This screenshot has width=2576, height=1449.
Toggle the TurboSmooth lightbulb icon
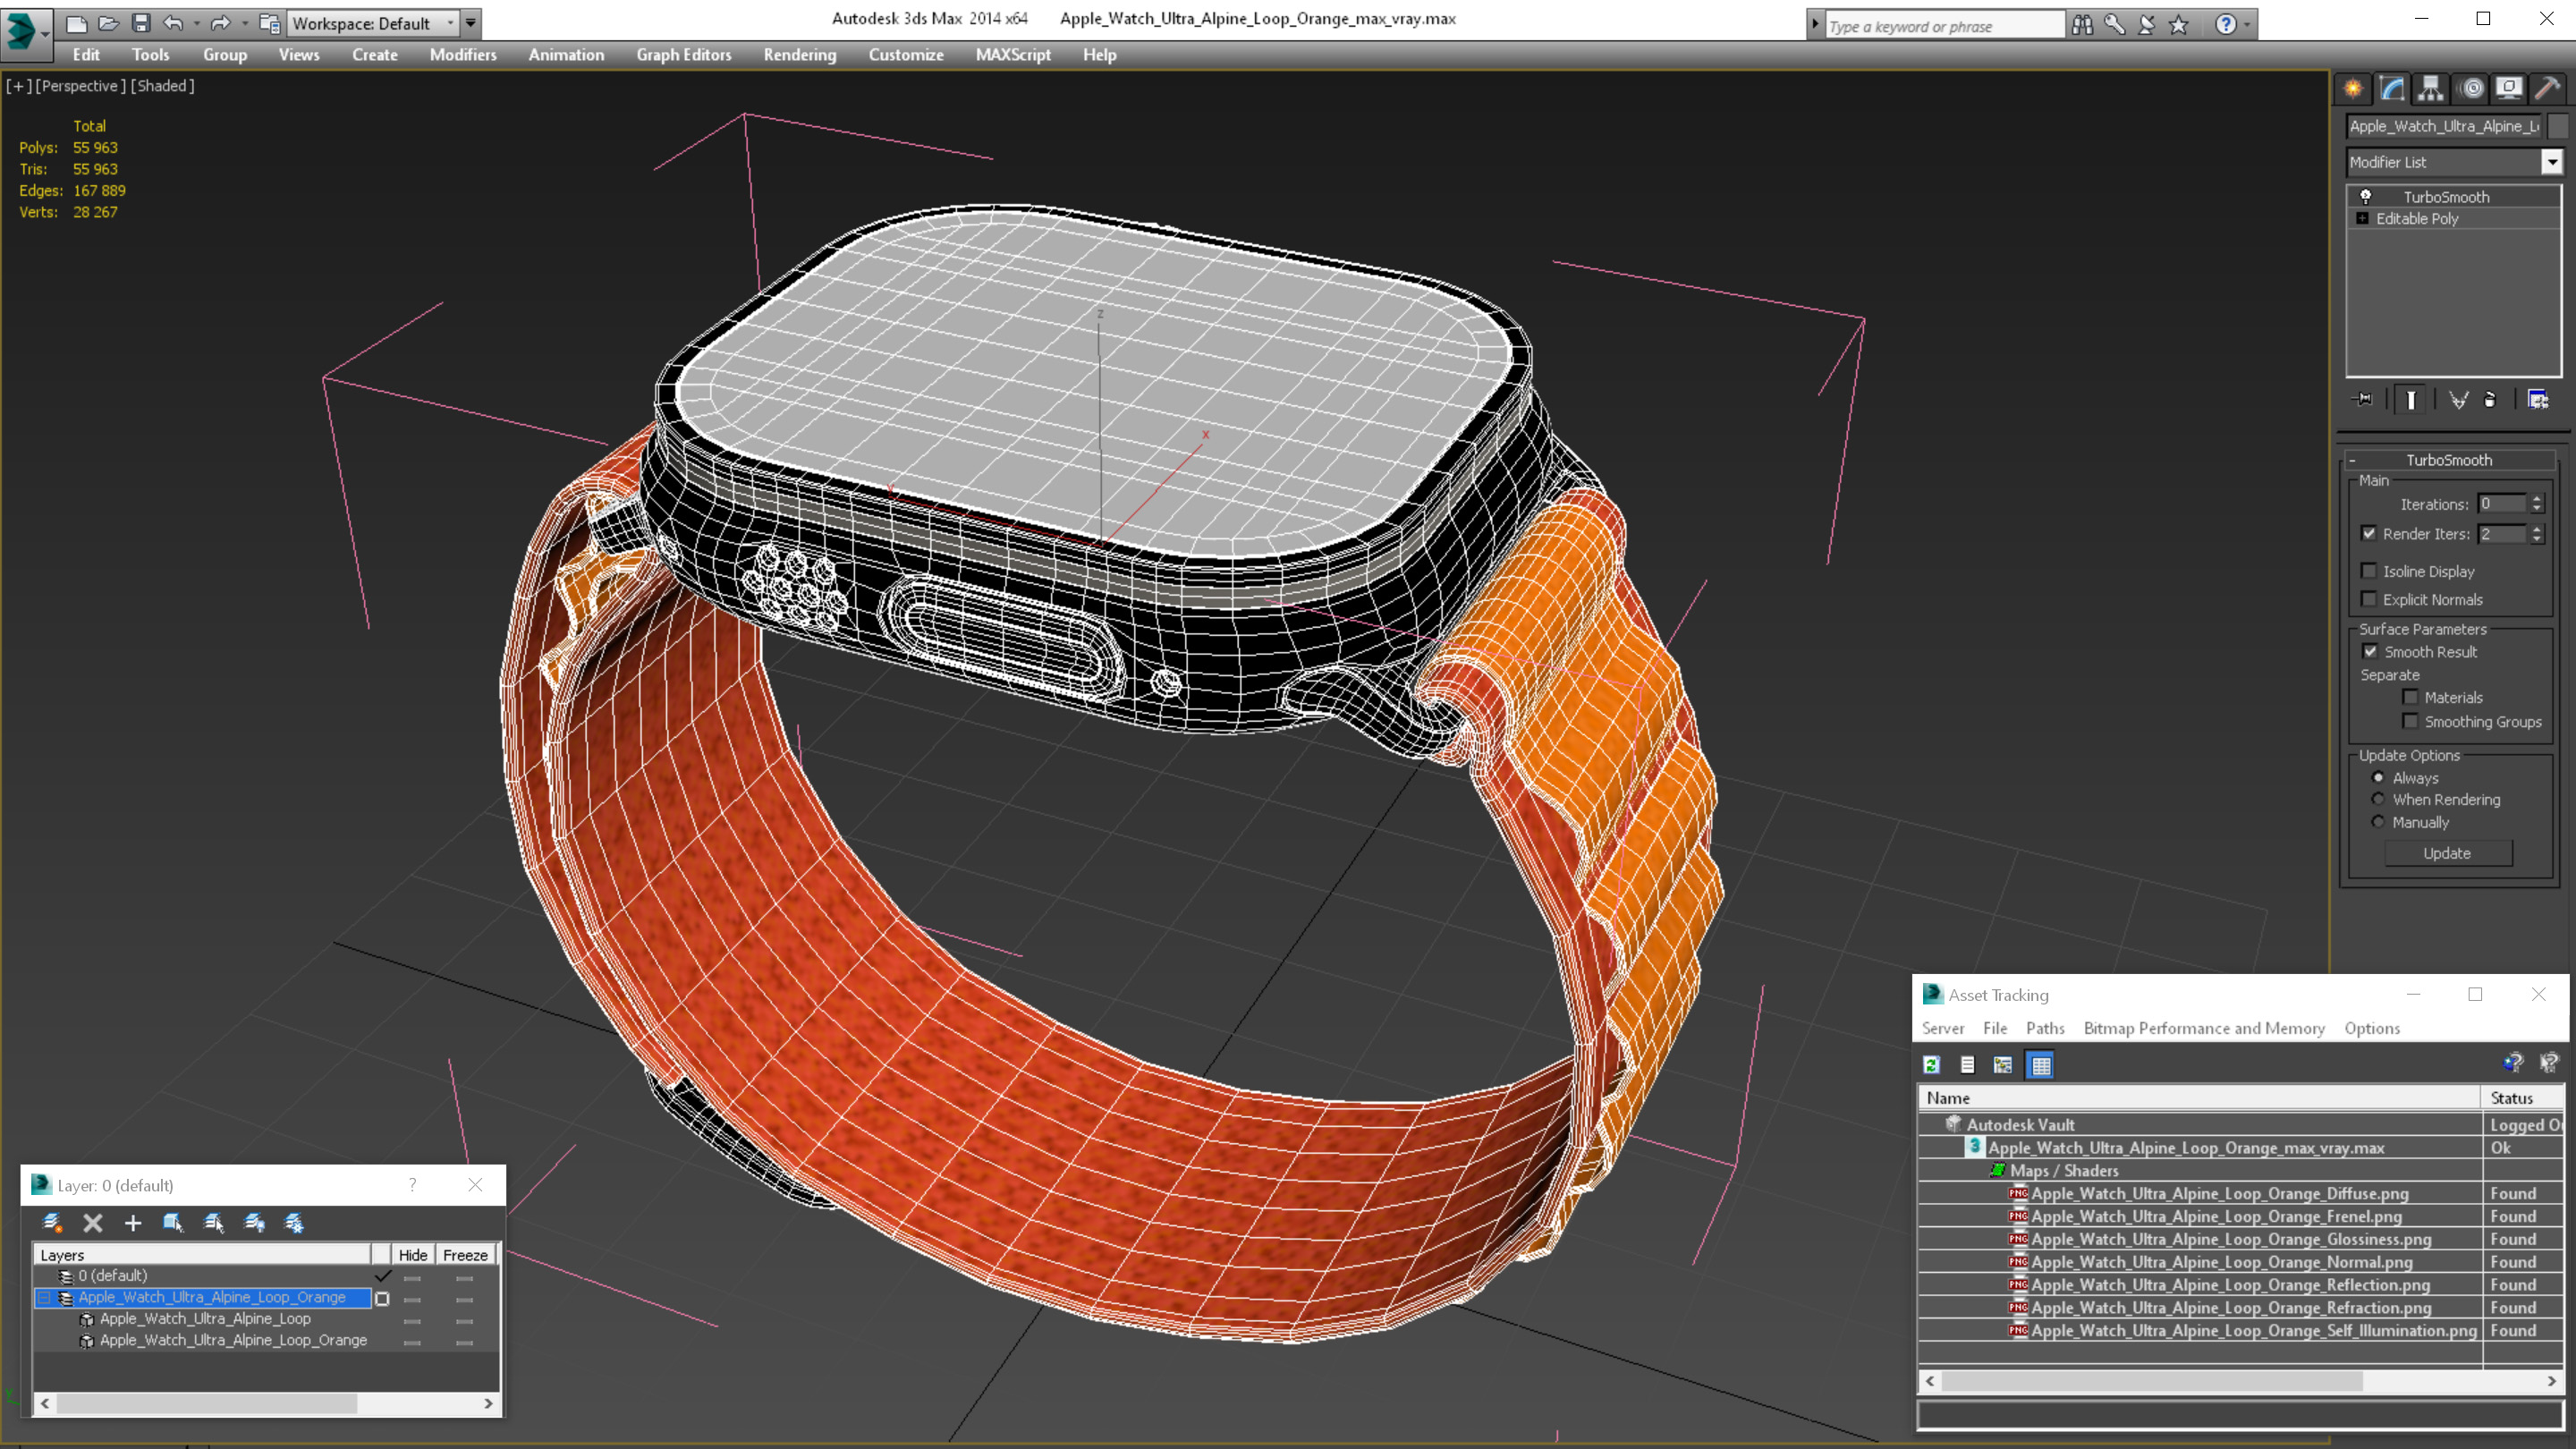point(2366,196)
